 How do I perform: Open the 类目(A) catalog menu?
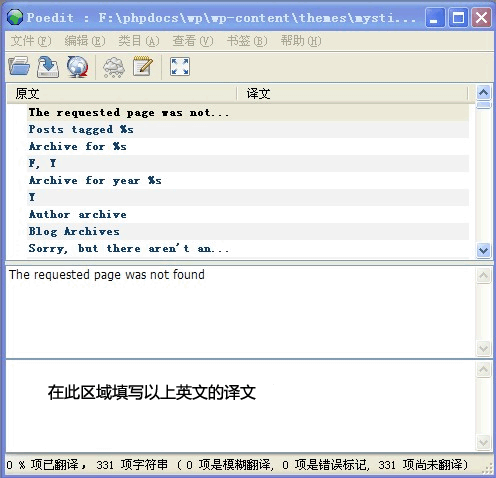coord(139,41)
